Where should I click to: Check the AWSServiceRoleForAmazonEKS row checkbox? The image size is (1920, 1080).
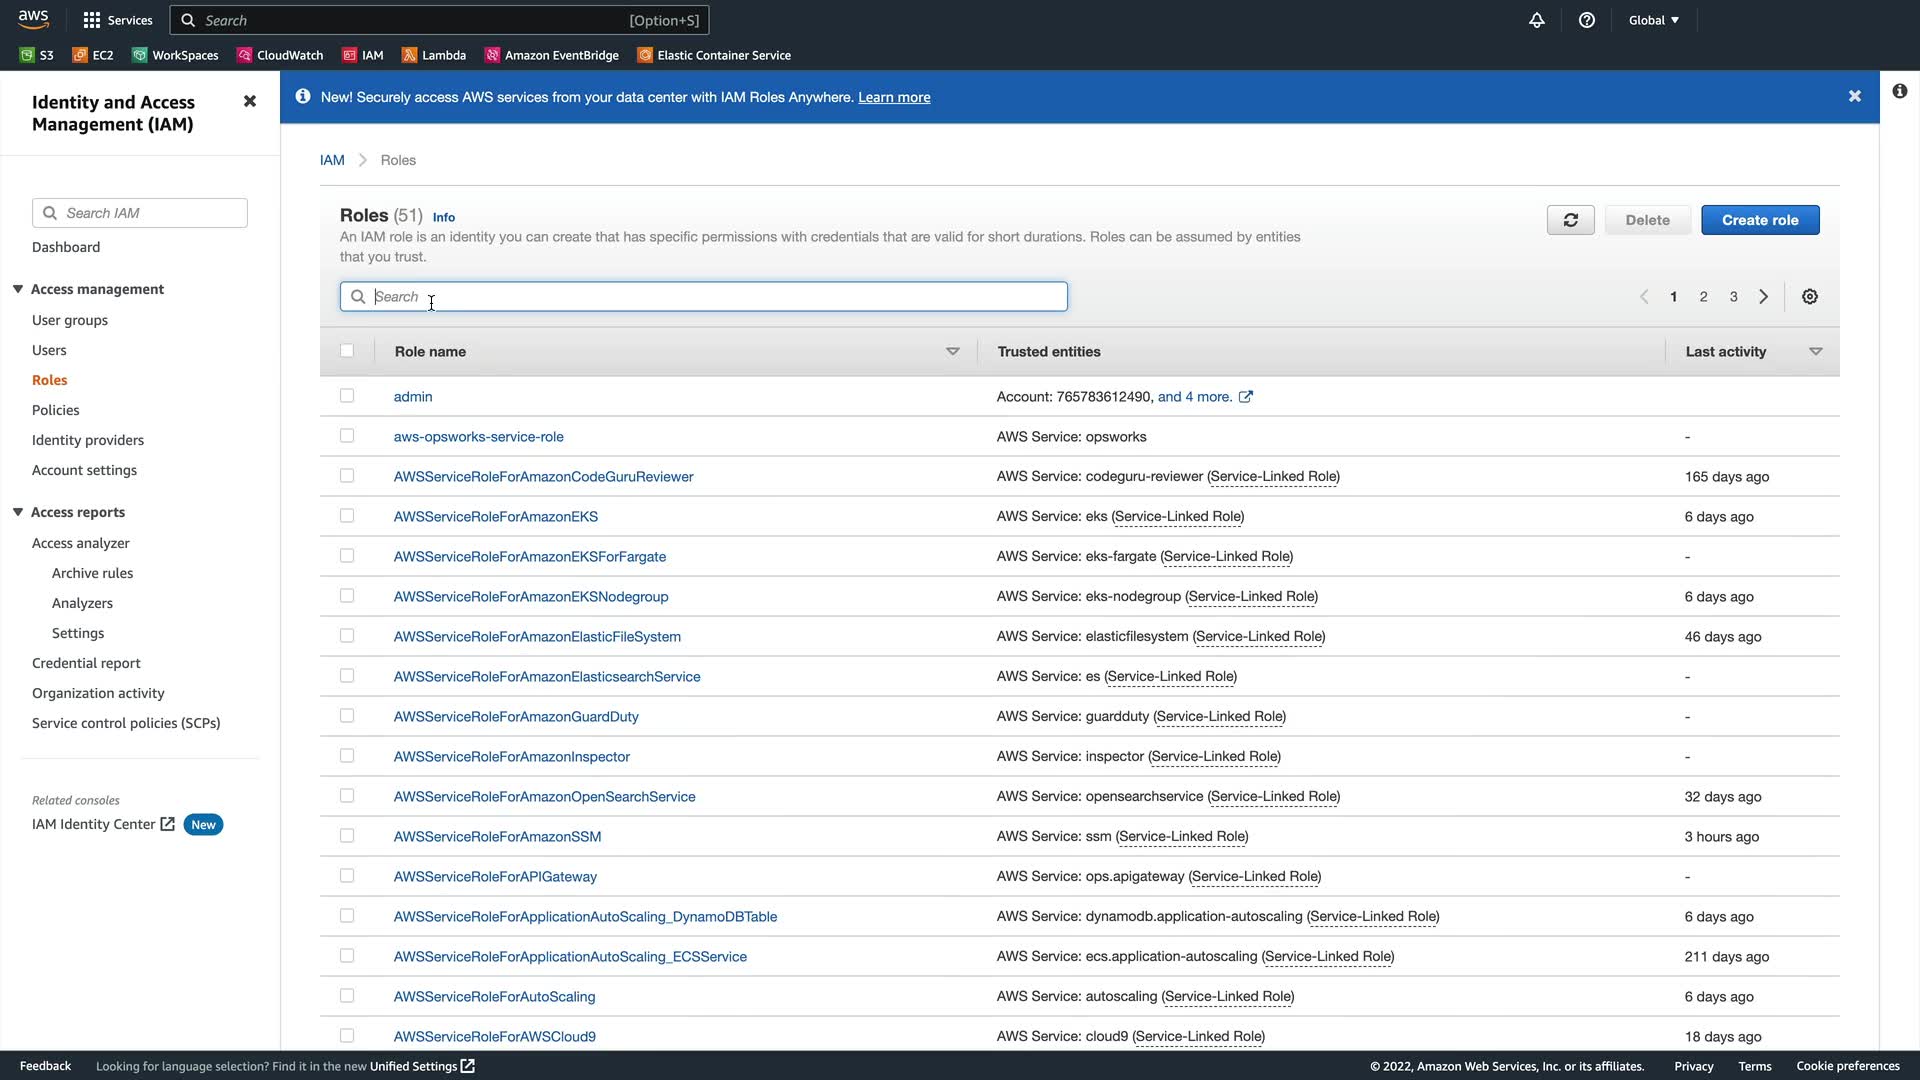click(x=347, y=516)
